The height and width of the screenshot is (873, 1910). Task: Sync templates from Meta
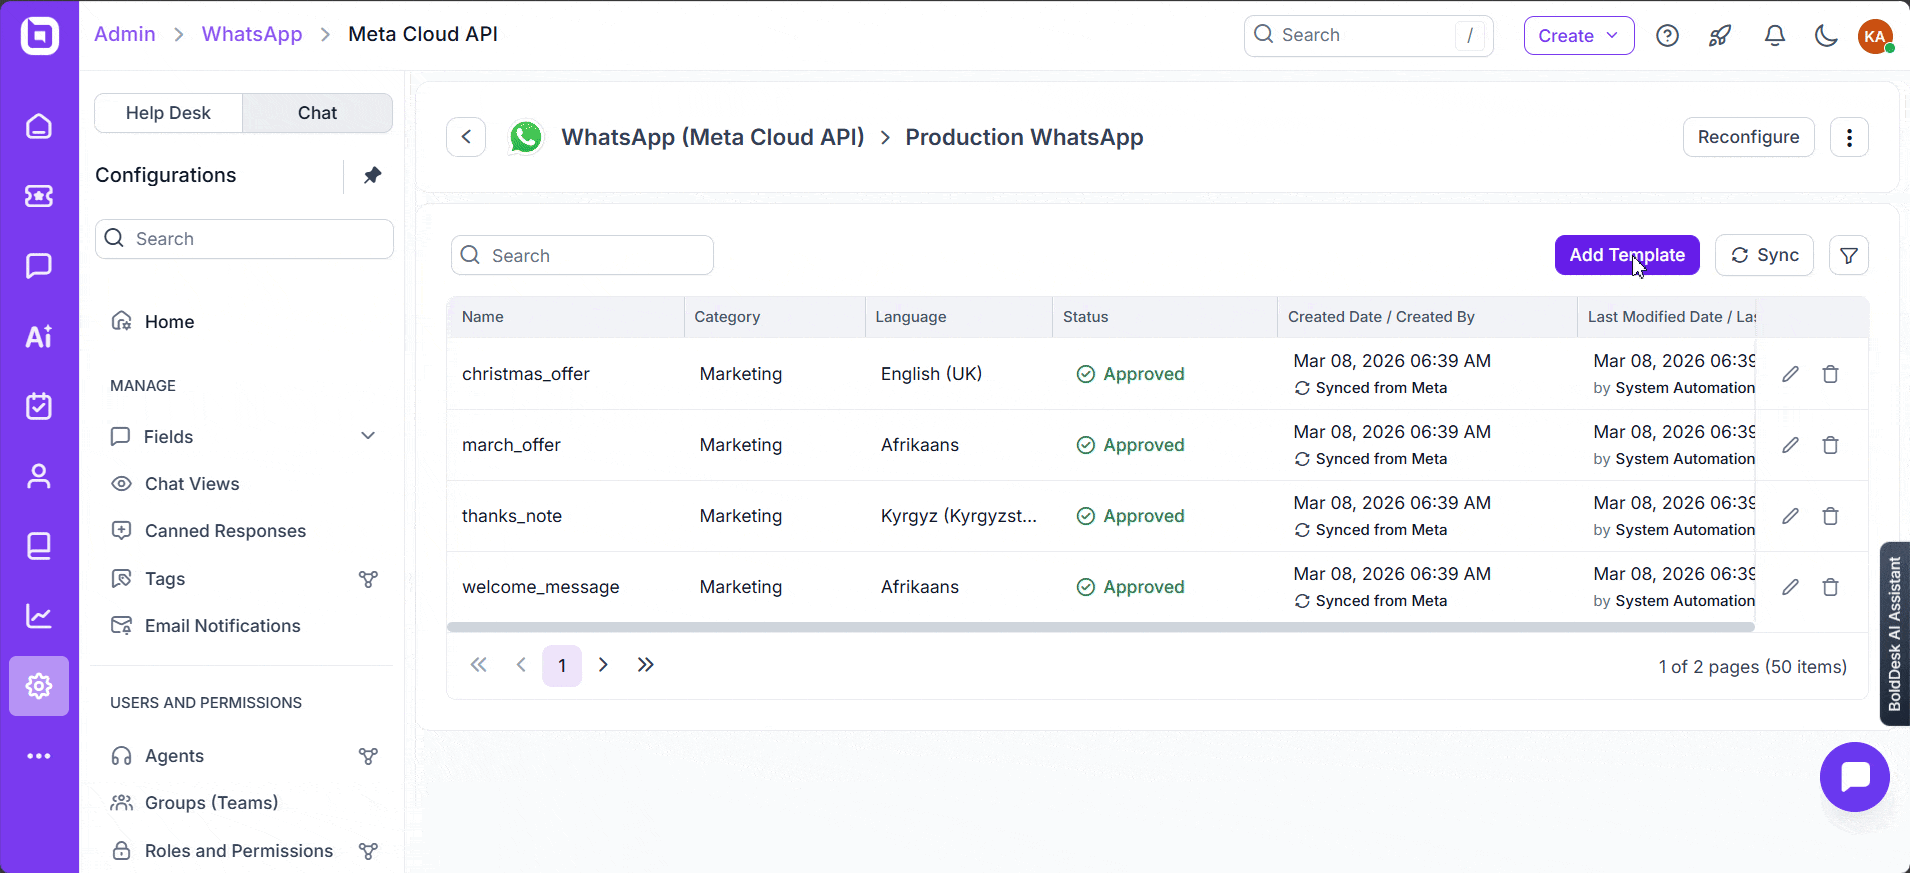coord(1764,255)
